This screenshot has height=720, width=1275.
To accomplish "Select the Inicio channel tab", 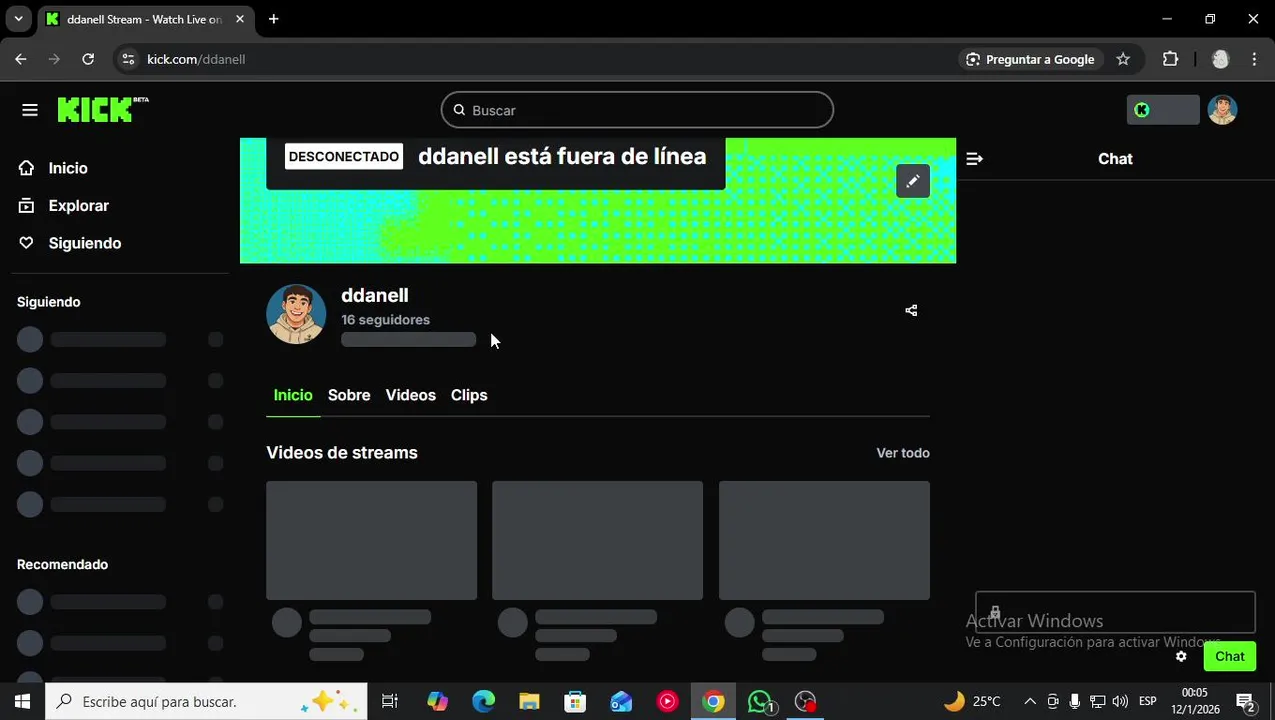I will (x=293, y=395).
